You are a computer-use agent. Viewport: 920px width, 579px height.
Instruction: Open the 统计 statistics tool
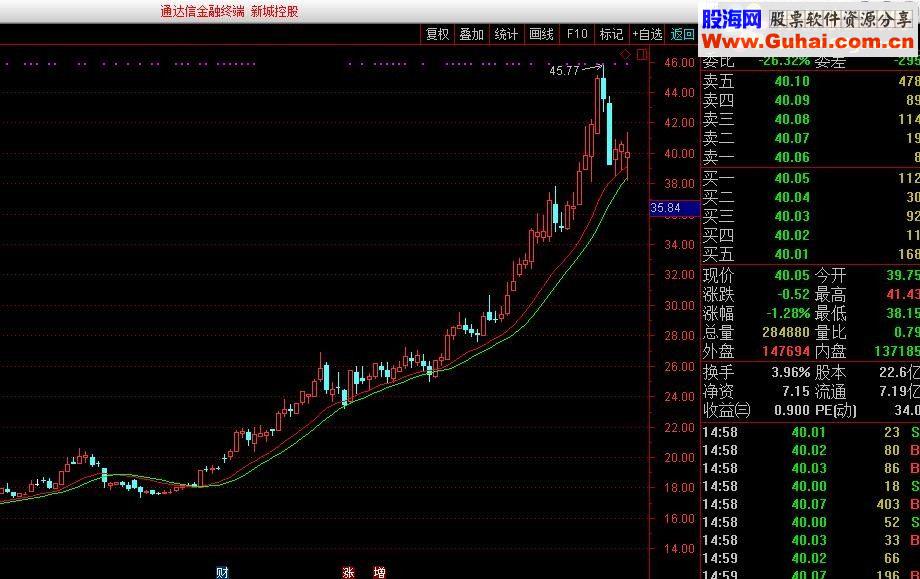[506, 35]
